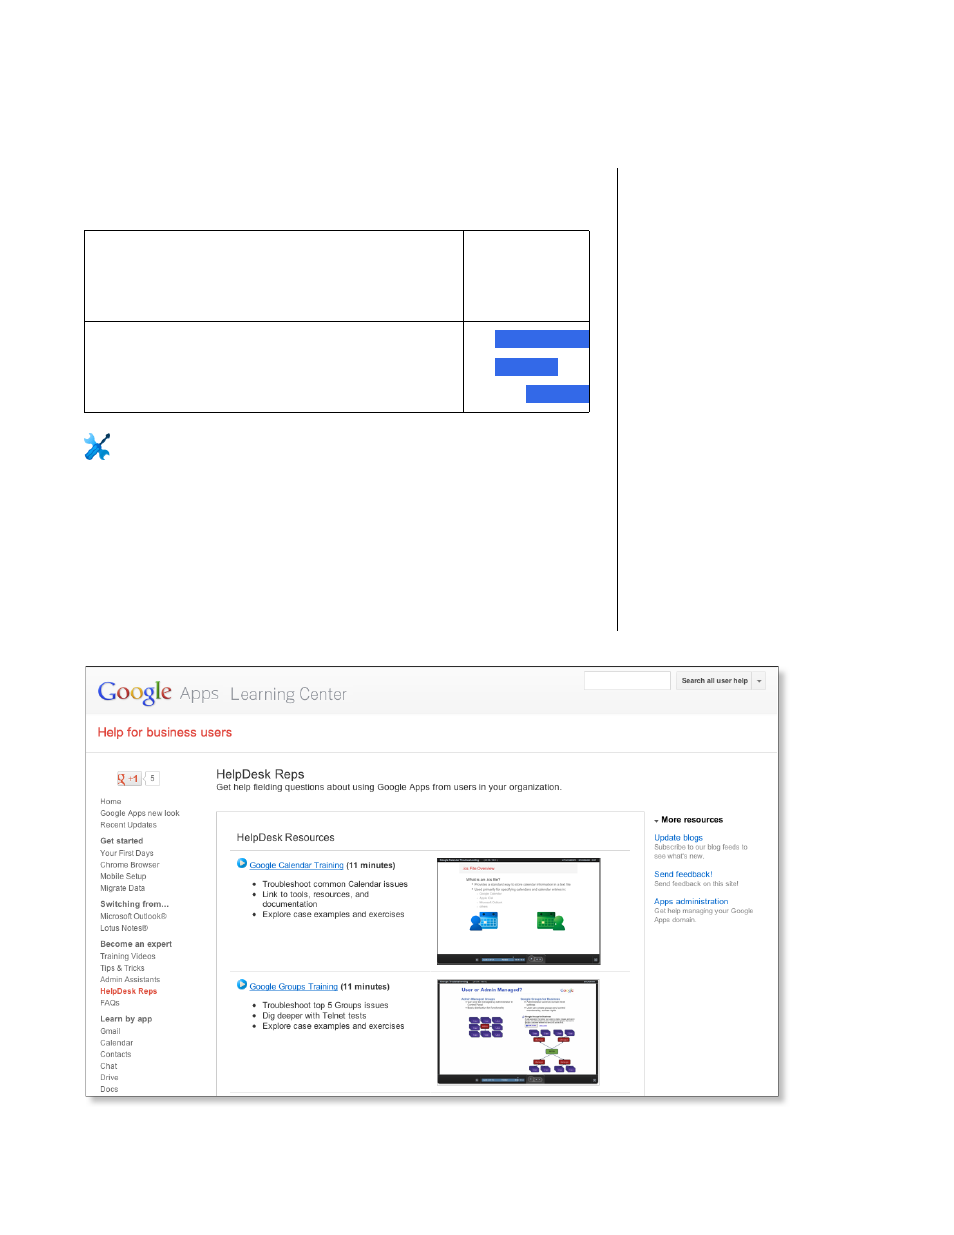954x1235 pixels.
Task: Click the Switching from... sidebar heading
Action: [134, 904]
